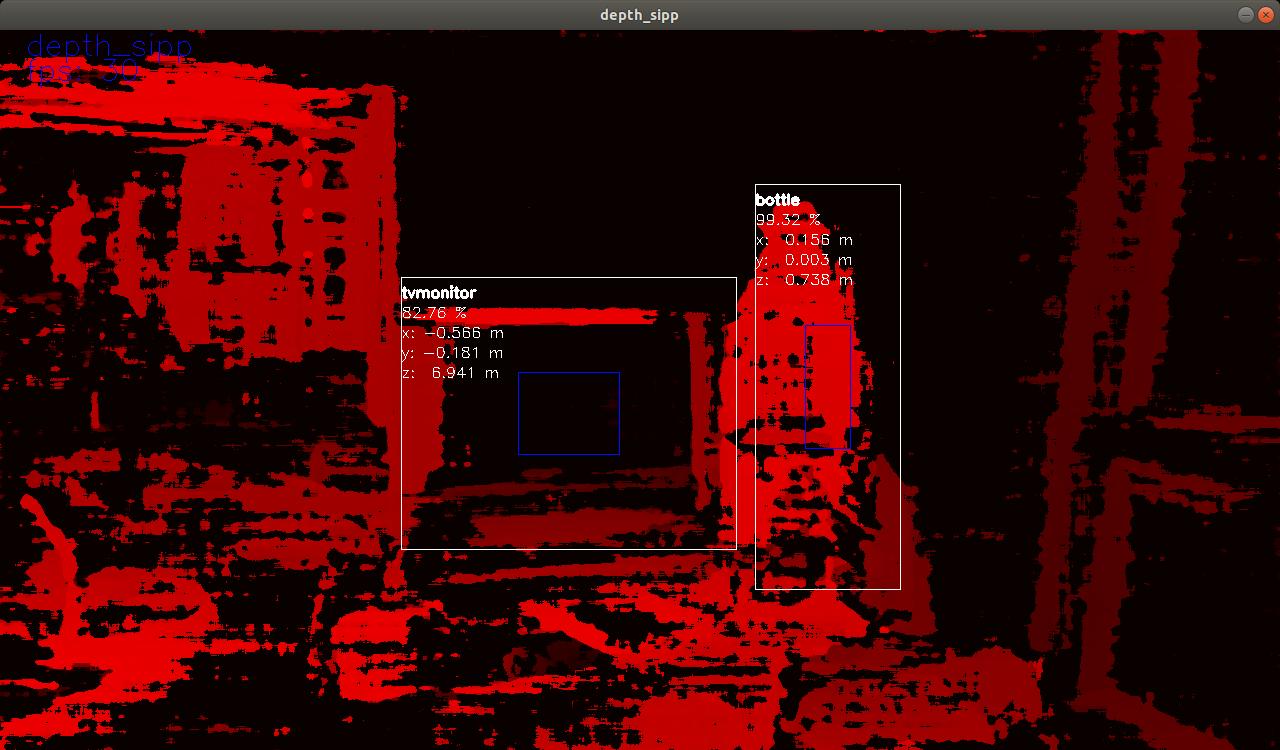Viewport: 1280px width, 750px height.
Task: Click the 99.32 % confidence value
Action: (x=788, y=220)
